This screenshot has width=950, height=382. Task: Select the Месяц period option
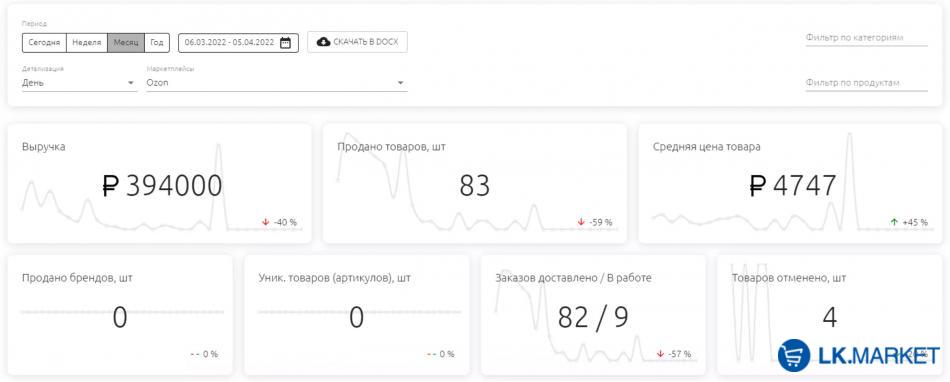pos(126,42)
